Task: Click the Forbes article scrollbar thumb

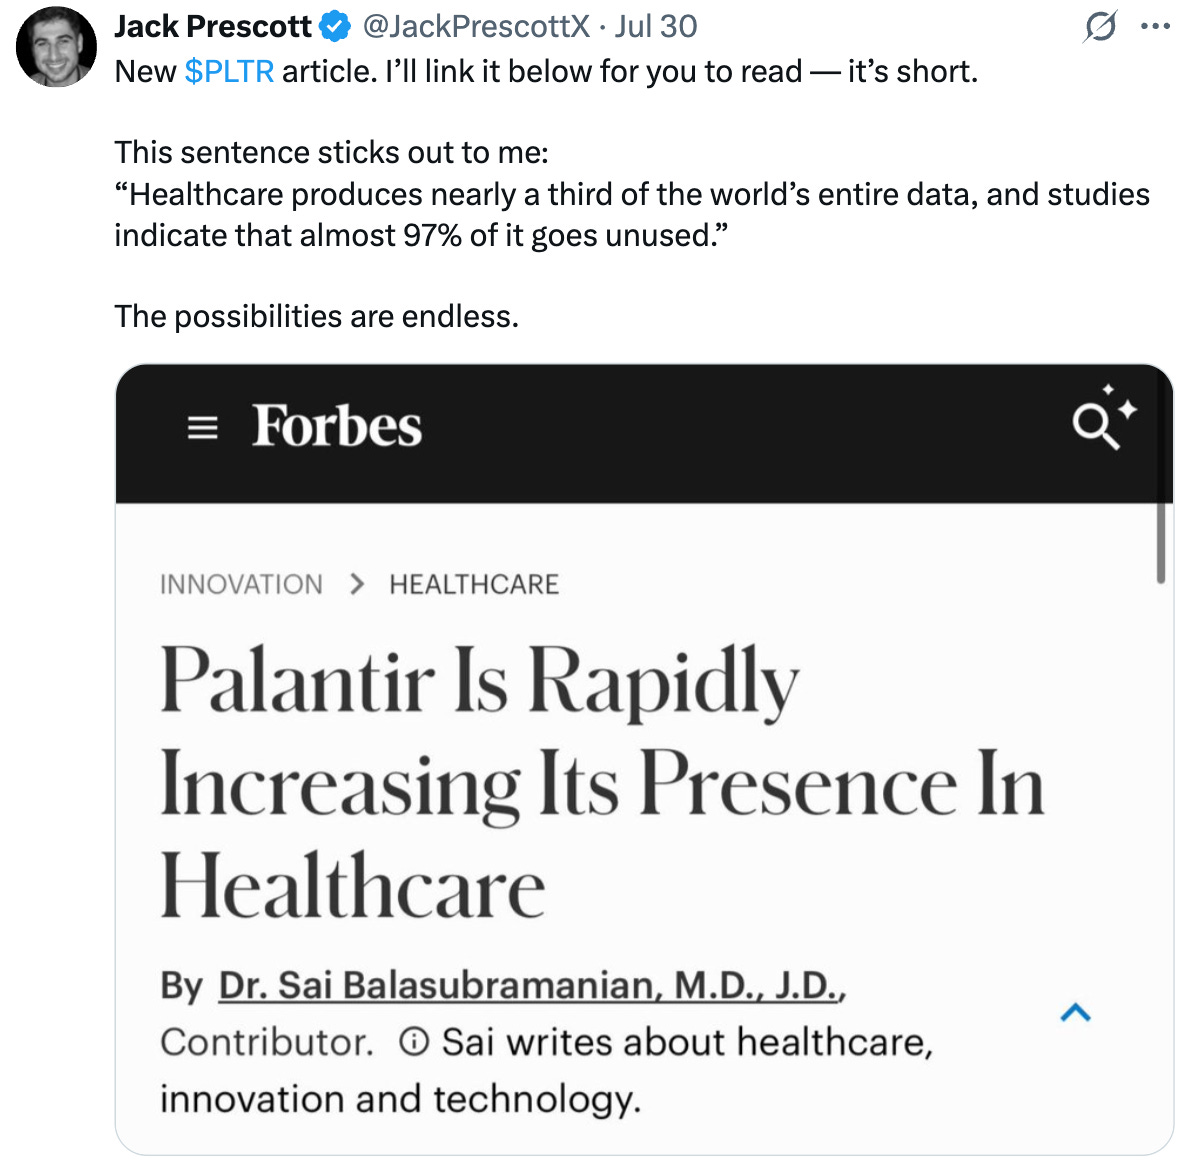Action: tap(1161, 543)
